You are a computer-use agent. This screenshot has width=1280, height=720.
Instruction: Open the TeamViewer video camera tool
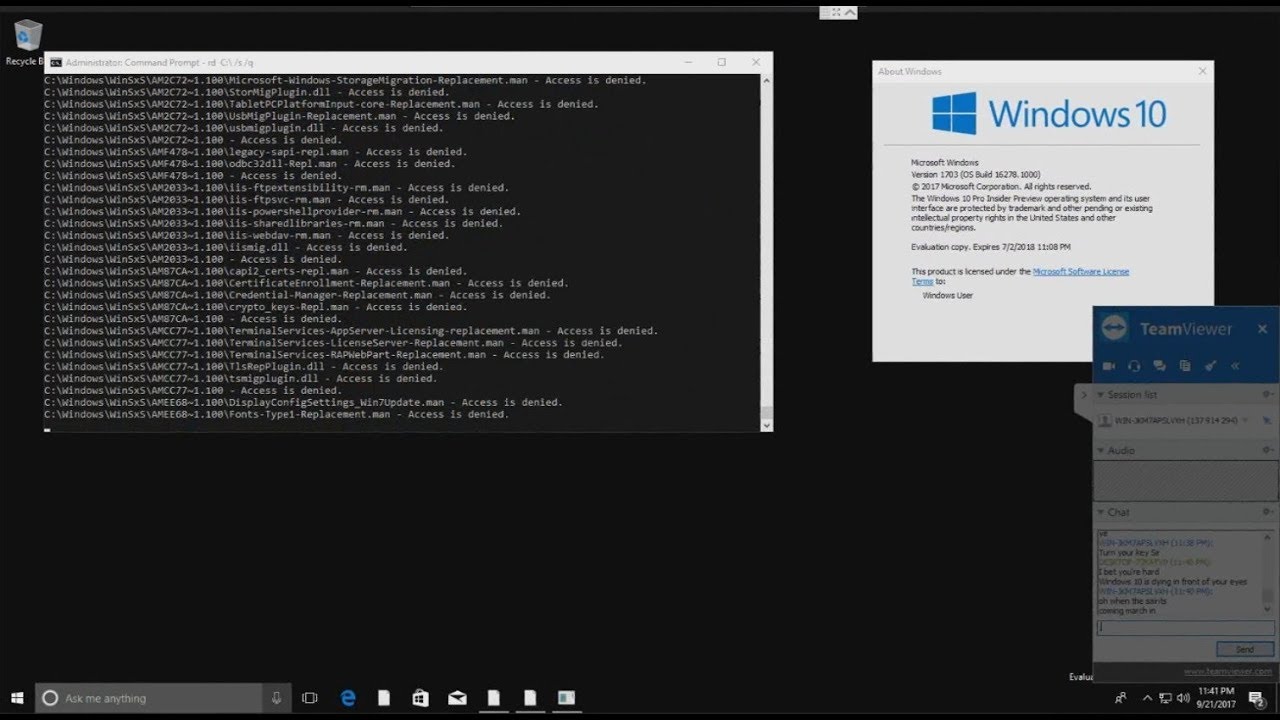click(1108, 366)
